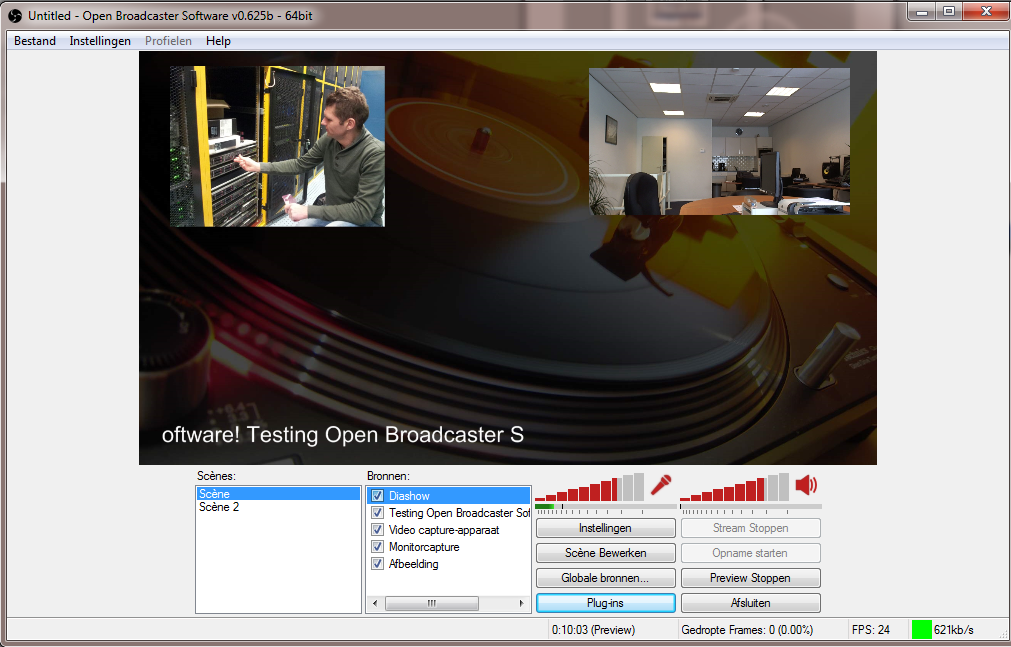Disable the Monitorcapture source checkbox
Screen dimensions: 1011x647
[378, 546]
